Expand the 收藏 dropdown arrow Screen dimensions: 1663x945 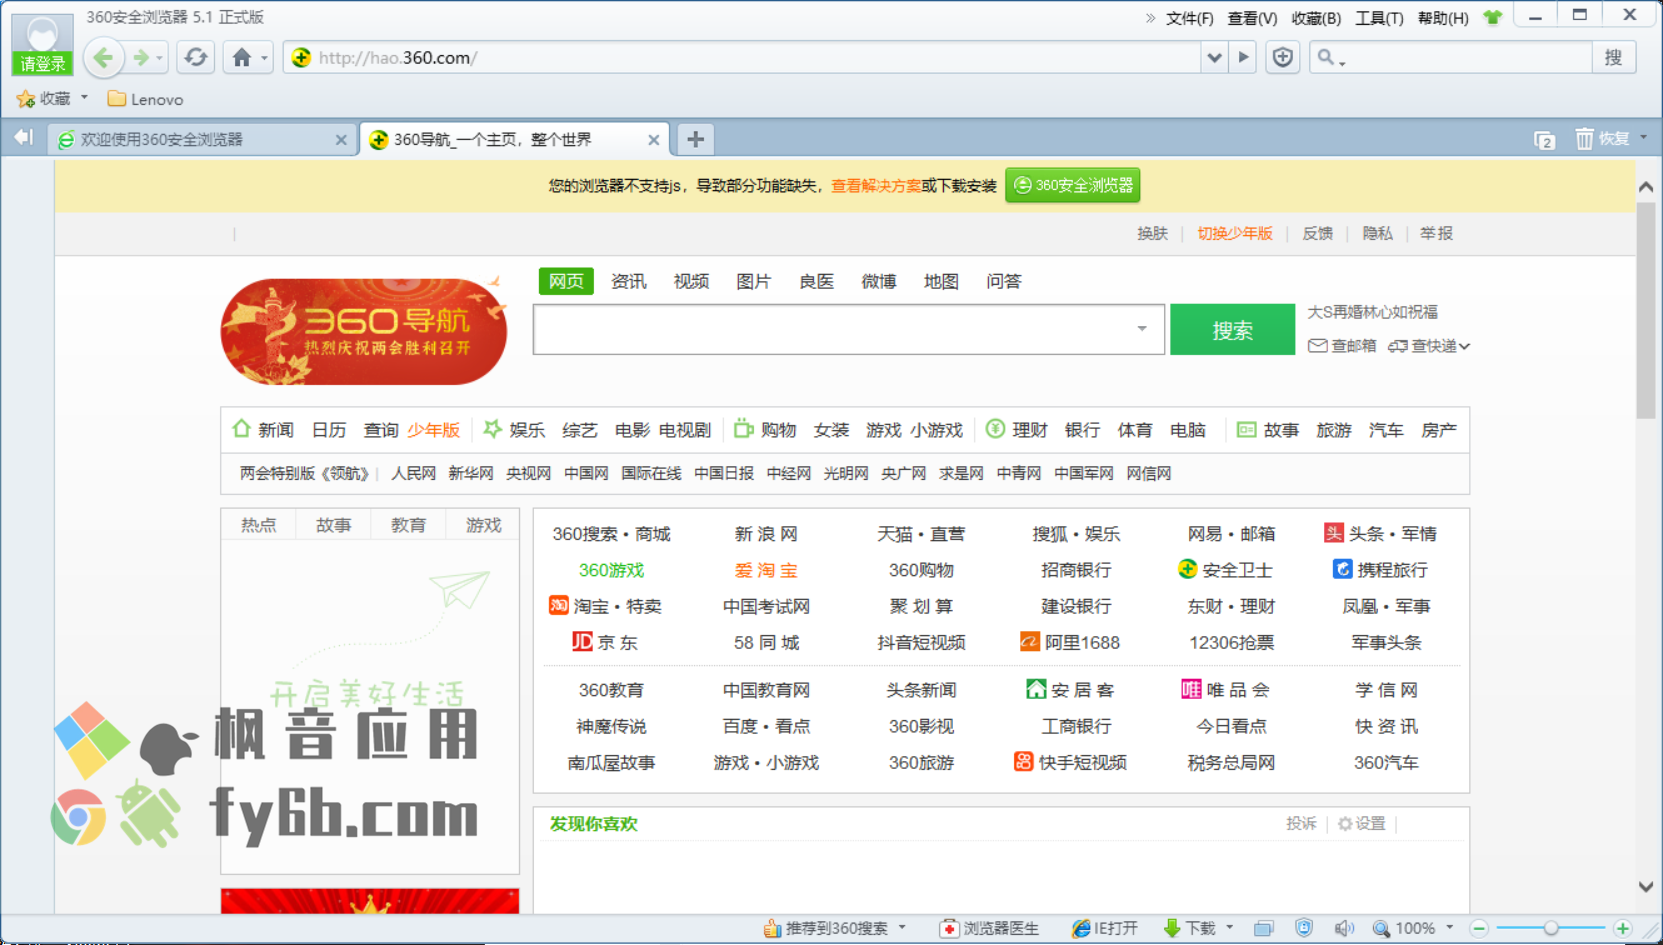[84, 98]
